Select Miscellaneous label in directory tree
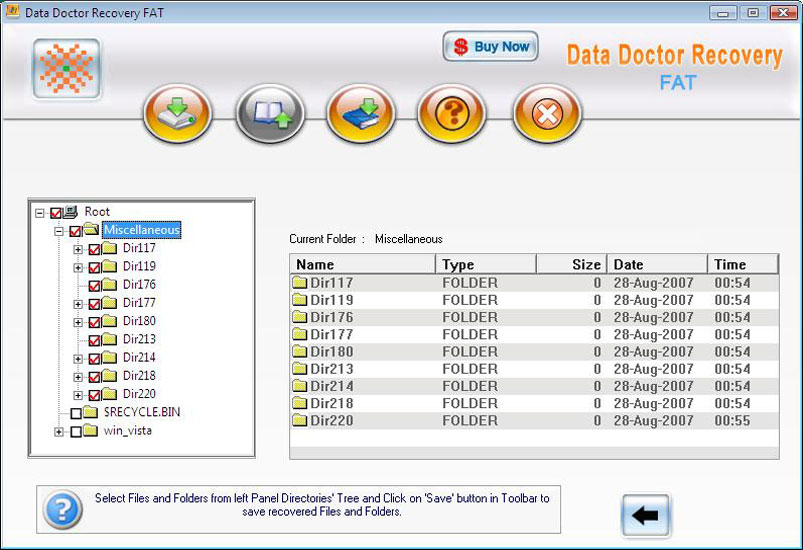803x550 pixels. coord(142,230)
